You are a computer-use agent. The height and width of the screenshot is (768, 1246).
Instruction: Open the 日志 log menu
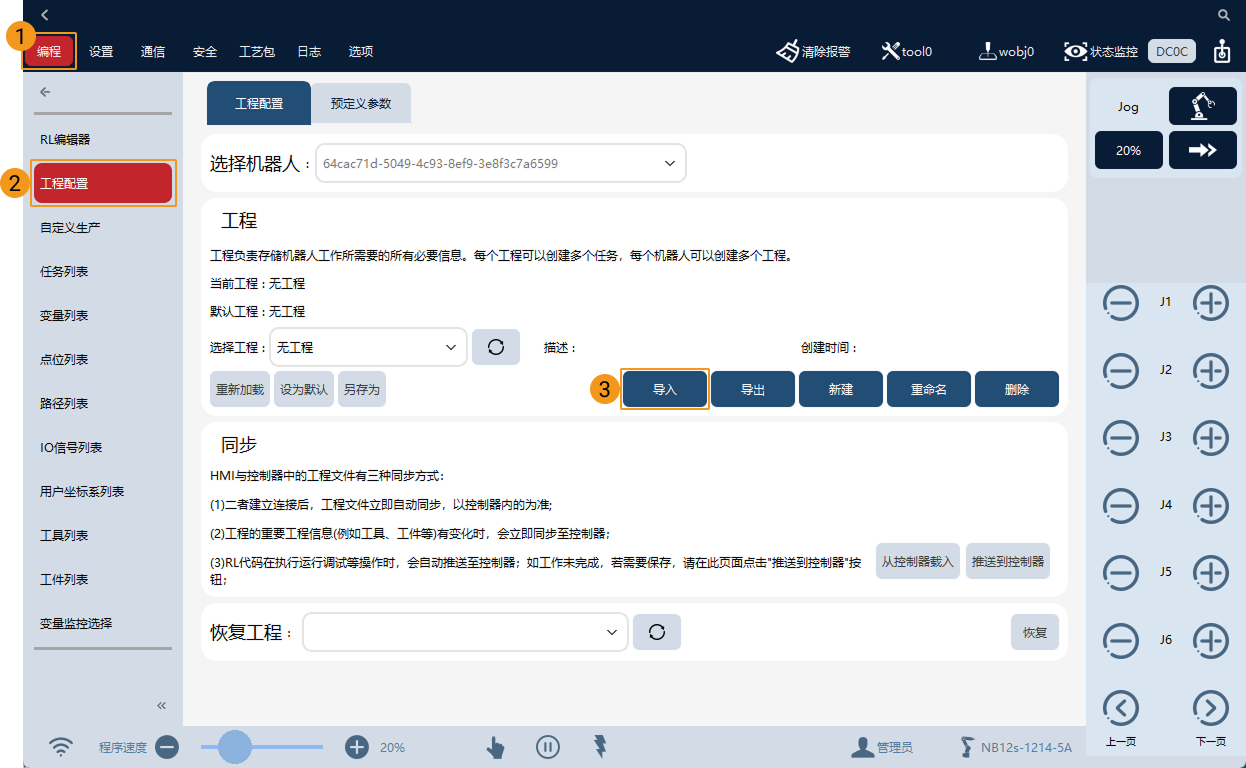tap(309, 52)
